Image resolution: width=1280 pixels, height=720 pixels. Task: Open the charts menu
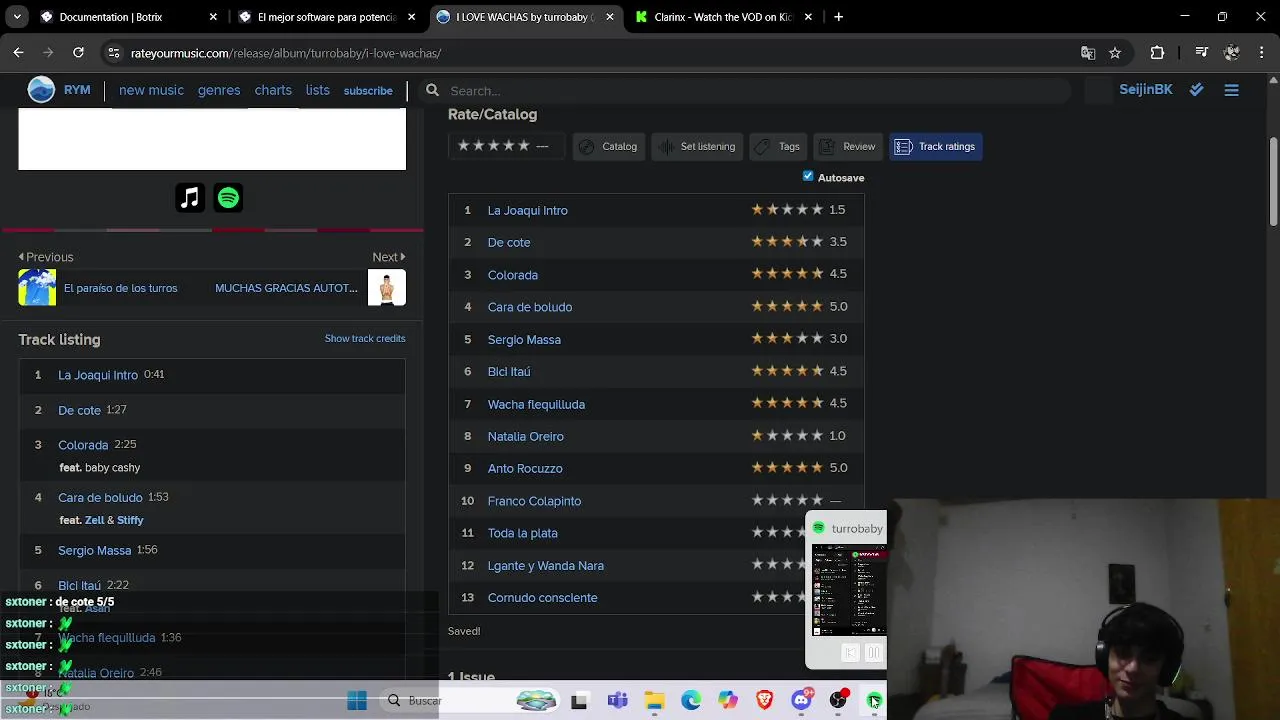coord(273,90)
